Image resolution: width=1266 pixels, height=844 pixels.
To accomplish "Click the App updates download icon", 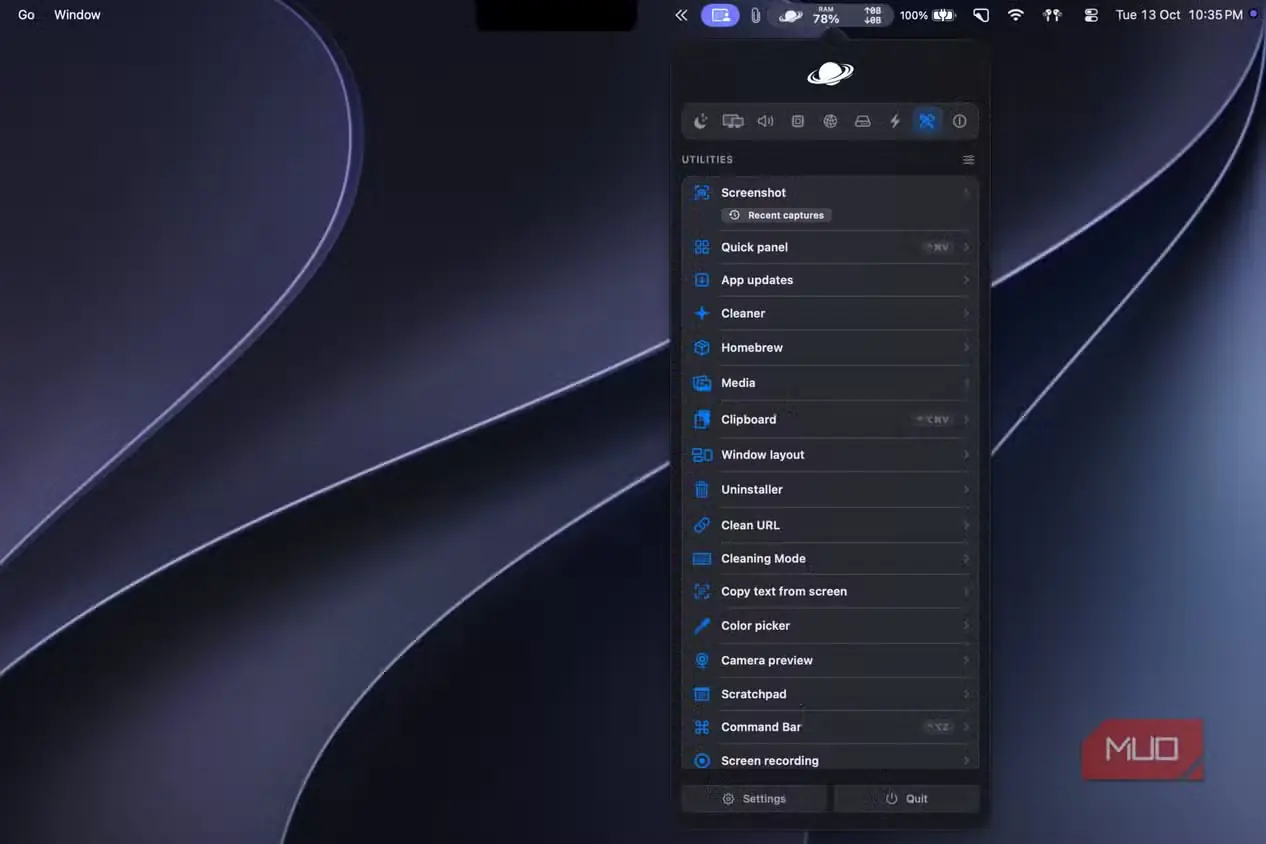I will (702, 280).
